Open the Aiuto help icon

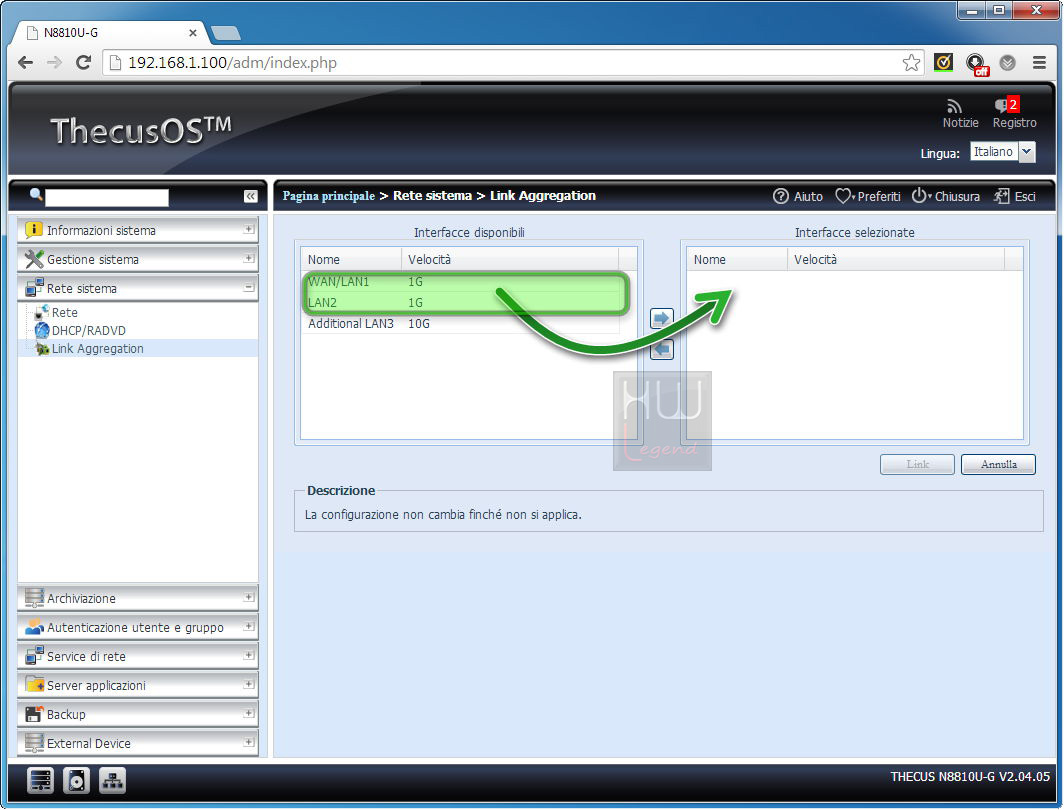(x=781, y=196)
